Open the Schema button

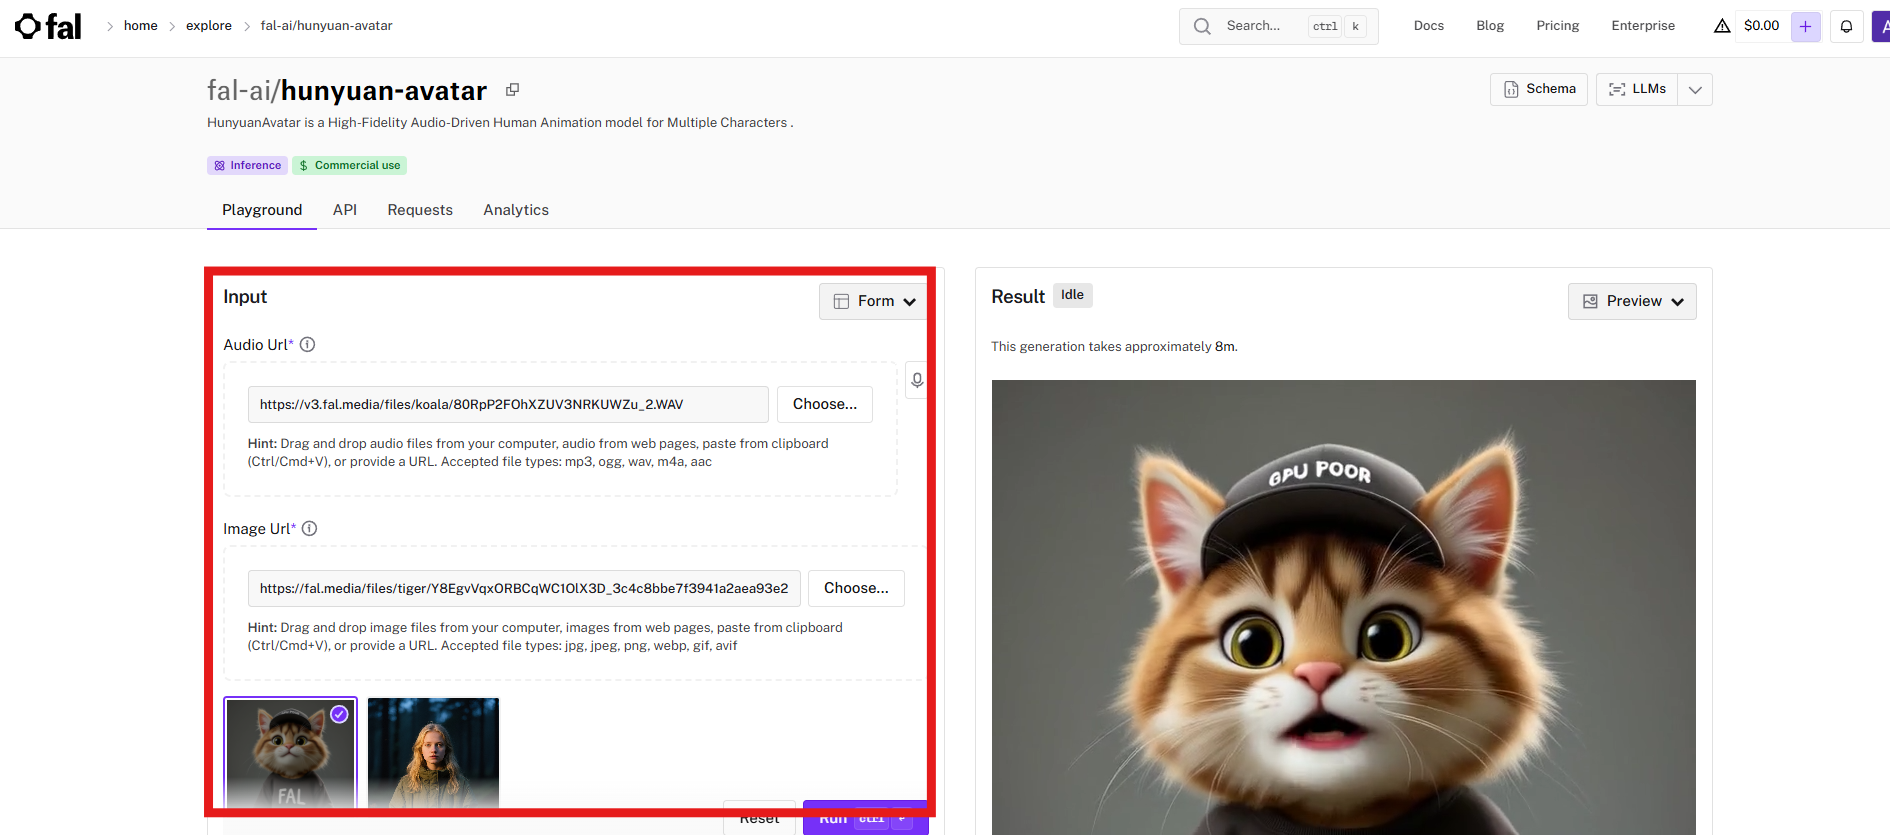(x=1539, y=90)
